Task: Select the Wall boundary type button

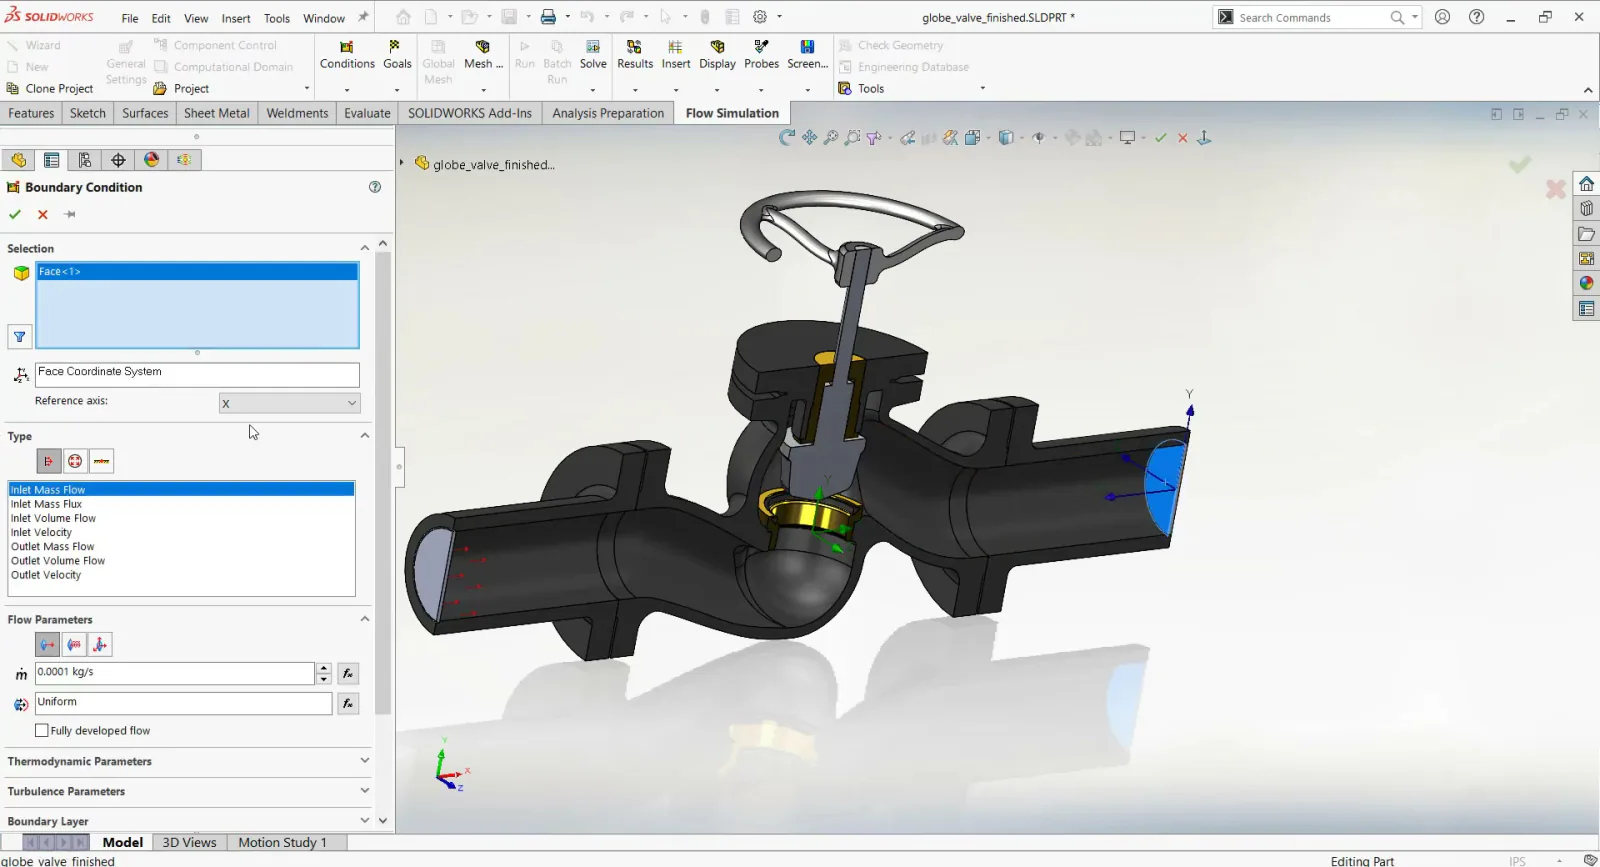Action: tap(101, 461)
